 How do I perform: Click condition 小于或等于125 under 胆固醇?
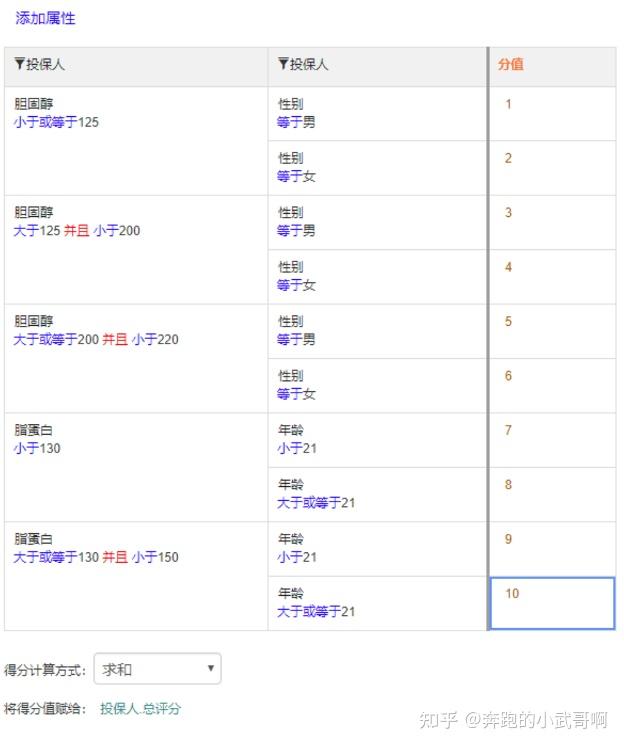(56, 122)
